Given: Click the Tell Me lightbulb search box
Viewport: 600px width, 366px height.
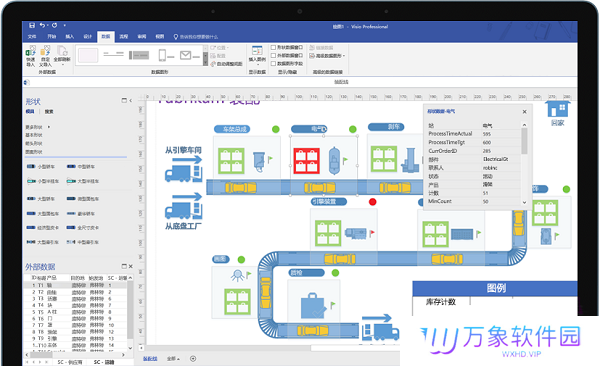Looking at the screenshot, I should coord(196,37).
